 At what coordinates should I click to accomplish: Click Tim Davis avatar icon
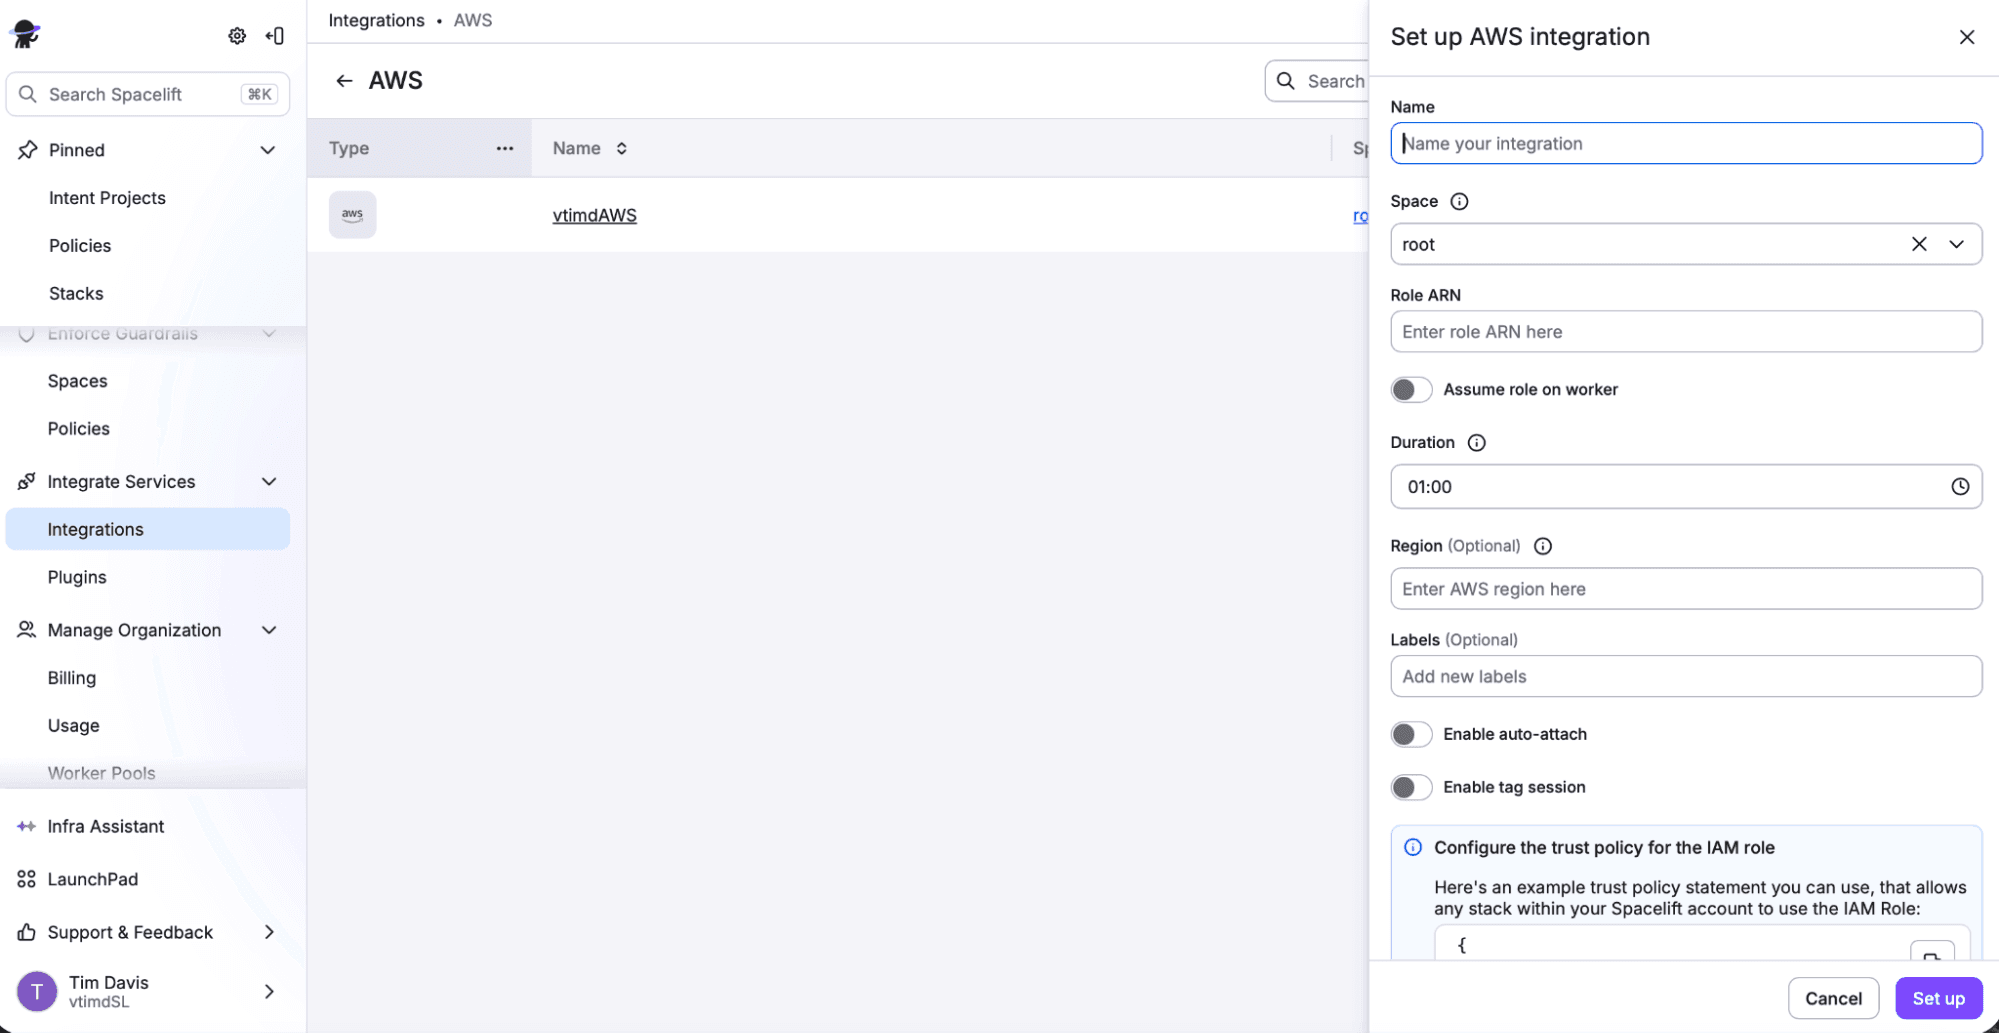37,991
